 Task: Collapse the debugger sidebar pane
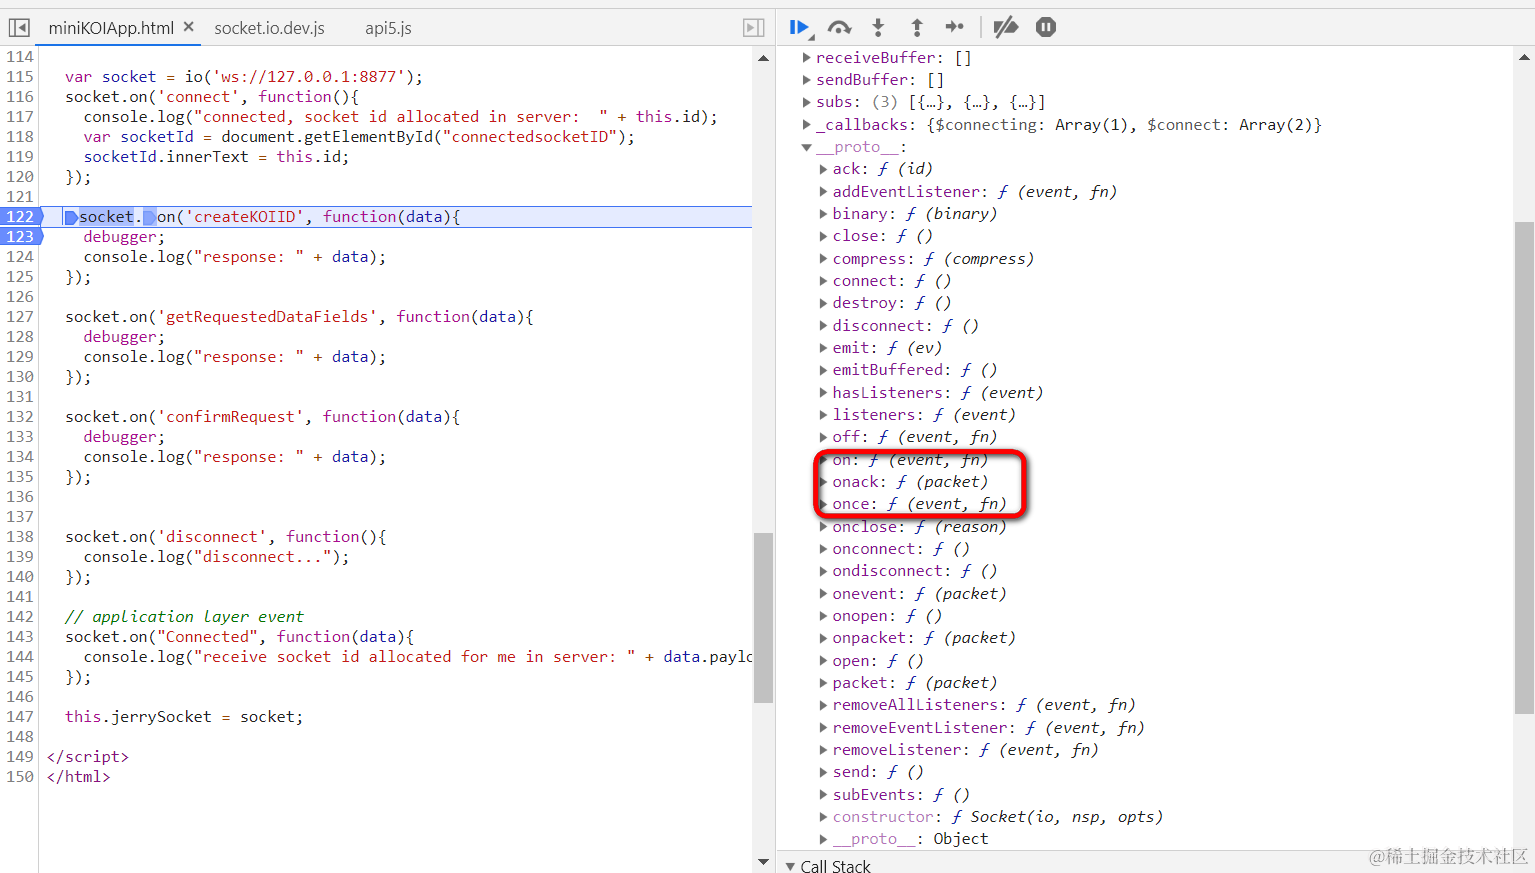(x=754, y=28)
